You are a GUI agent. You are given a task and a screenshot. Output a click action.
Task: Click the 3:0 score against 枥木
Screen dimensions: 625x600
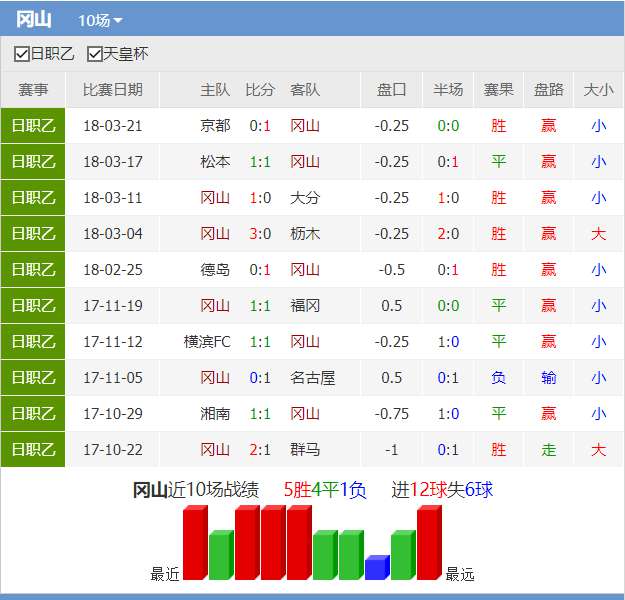[x=260, y=234]
